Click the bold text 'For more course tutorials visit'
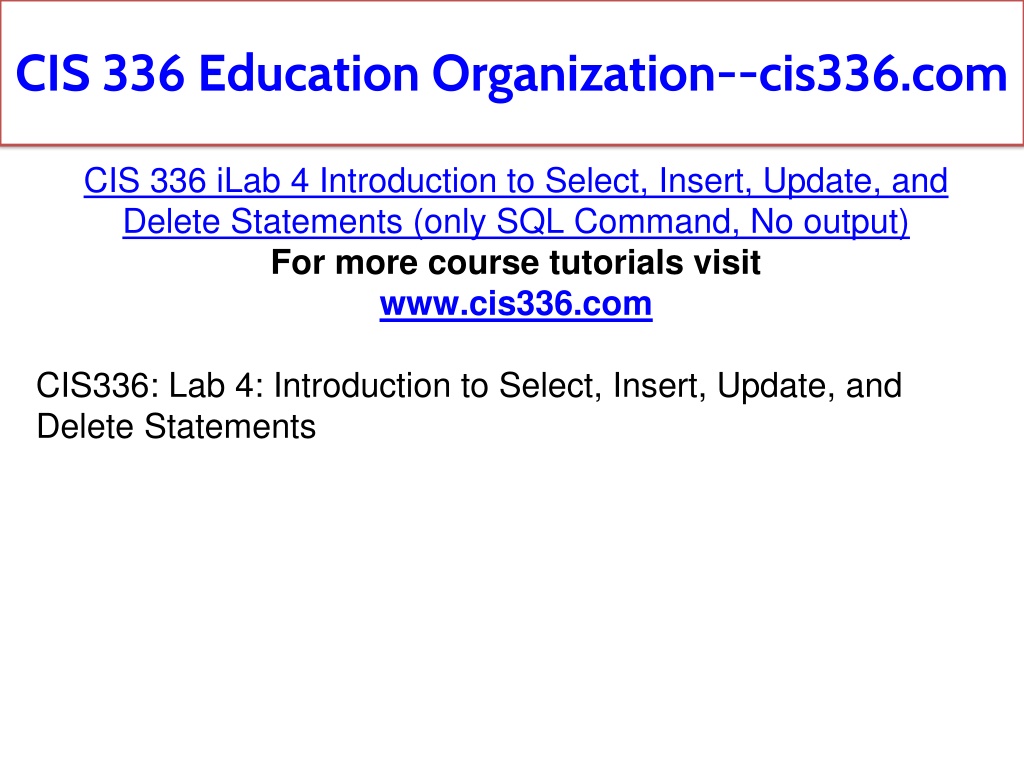Image resolution: width=1024 pixels, height=768 pixels. pos(516,263)
